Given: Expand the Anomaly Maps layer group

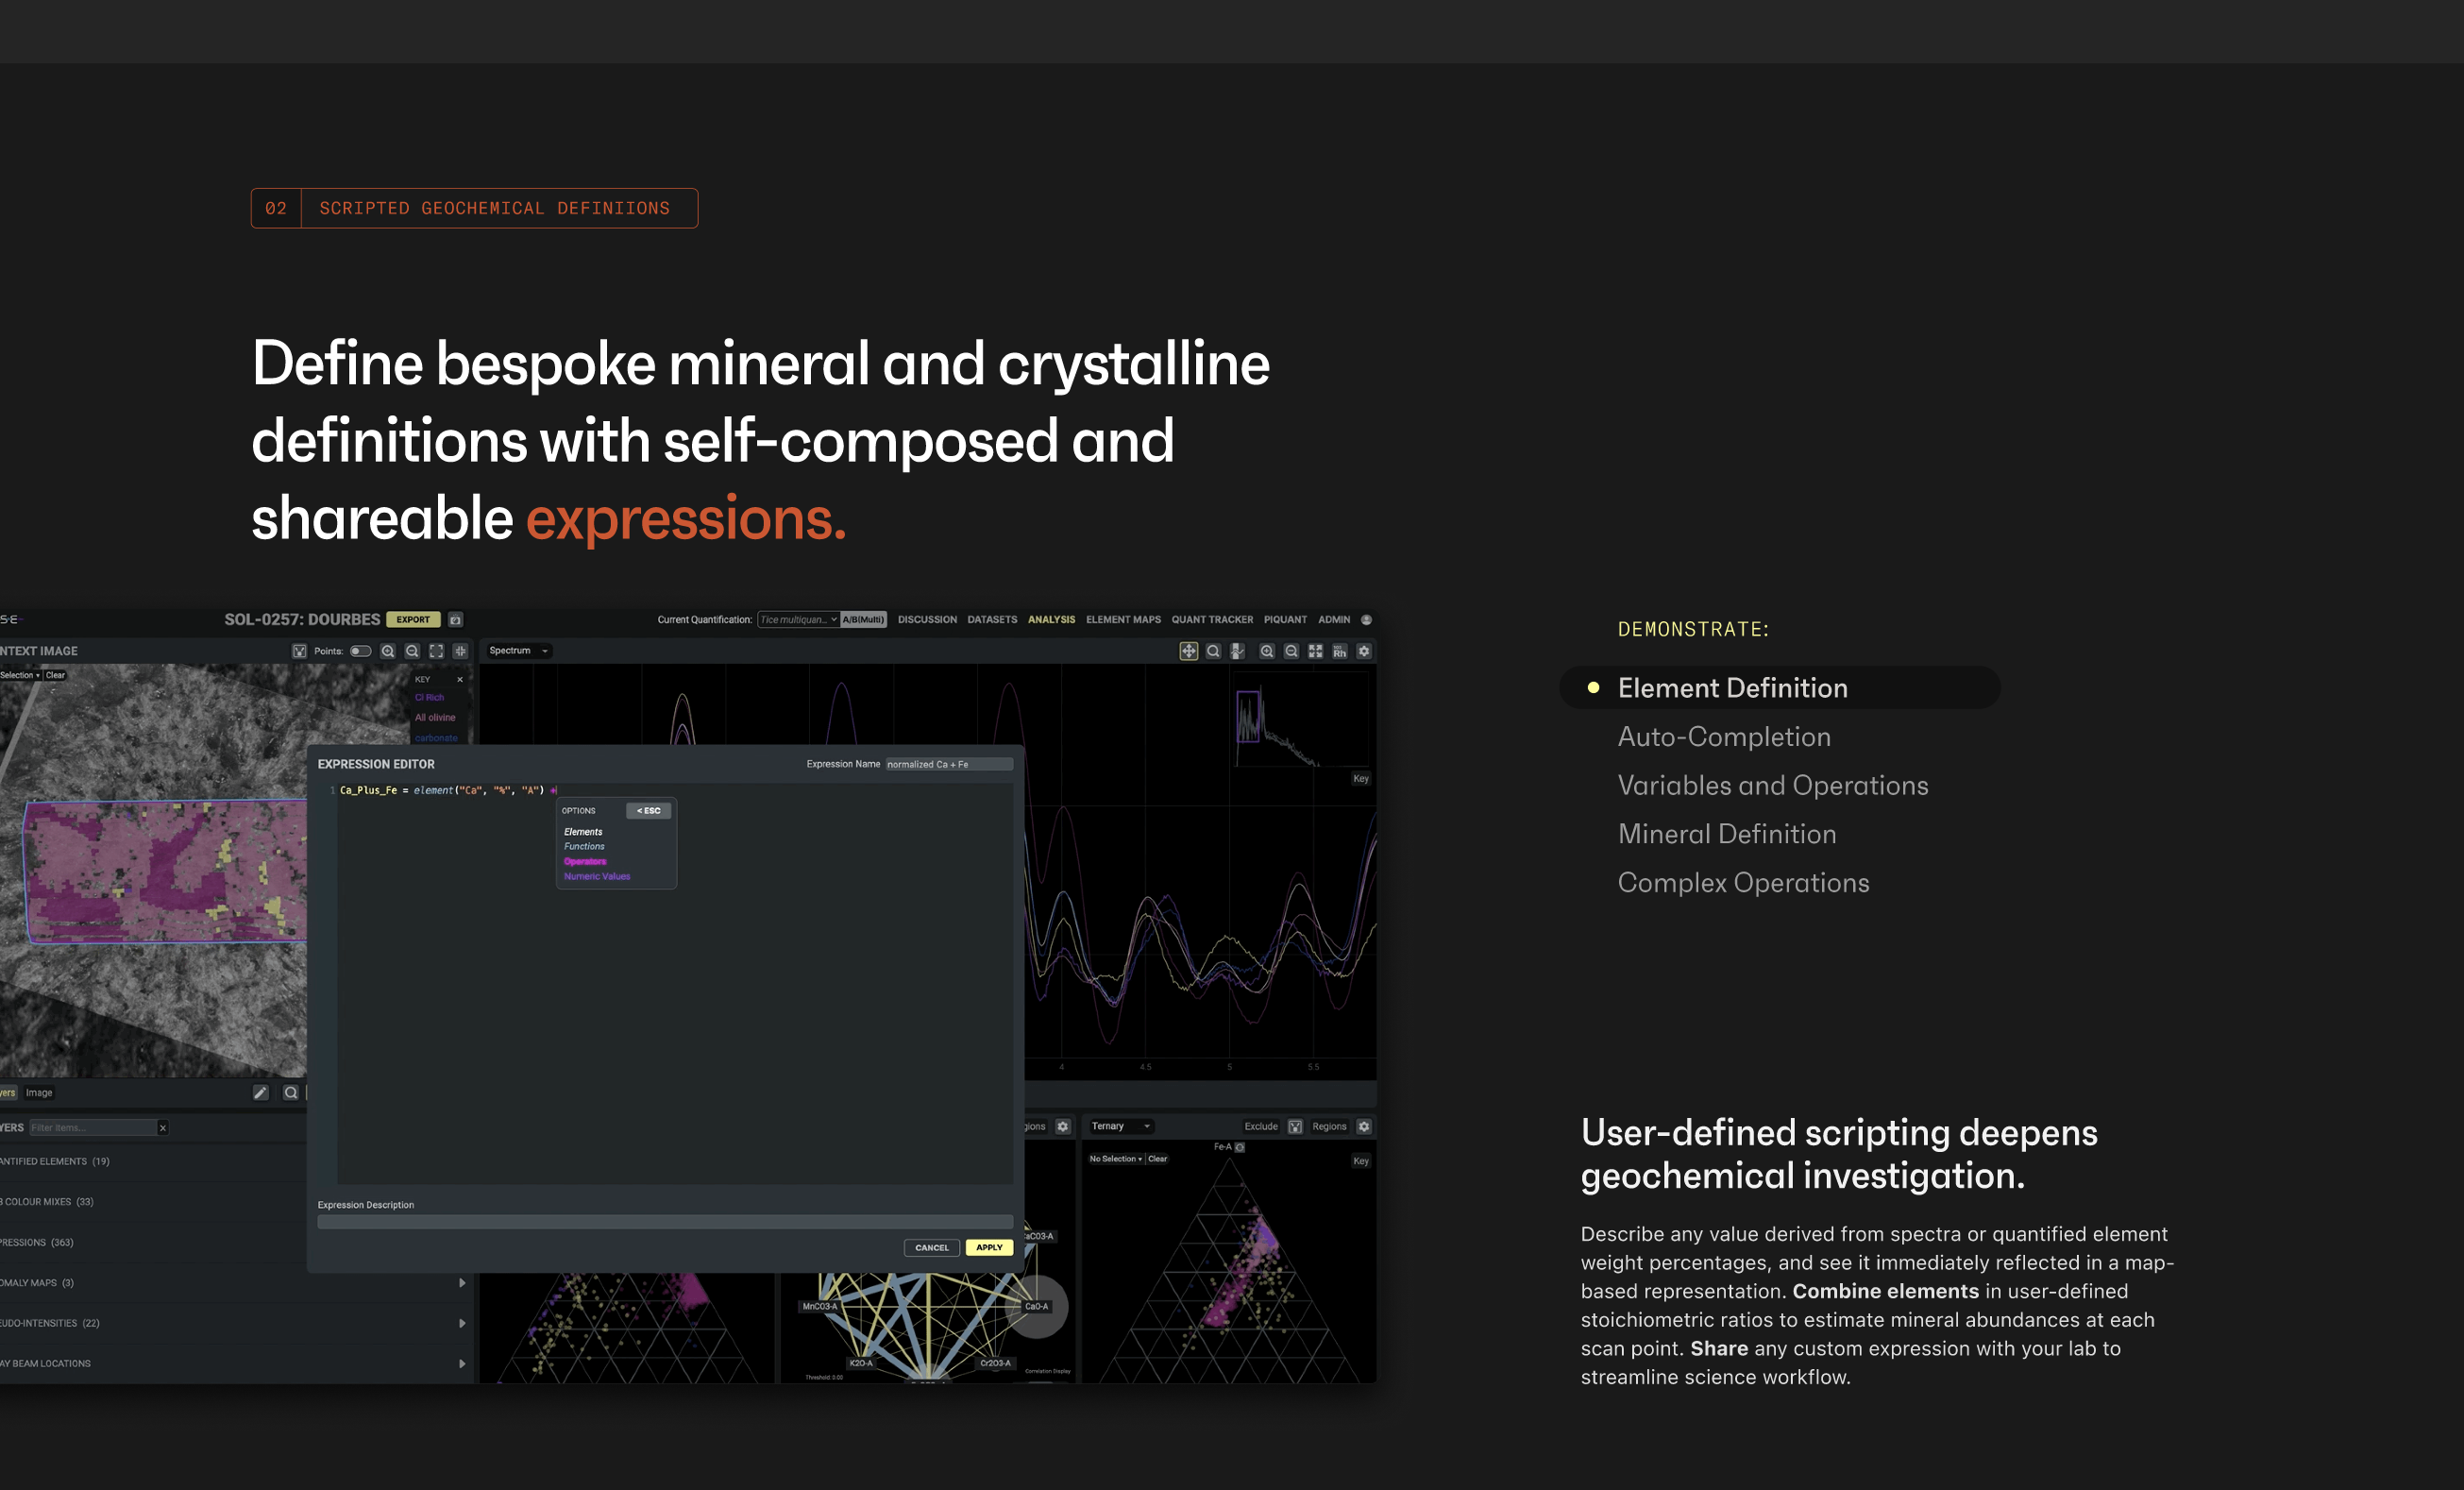Looking at the screenshot, I should (x=462, y=1283).
